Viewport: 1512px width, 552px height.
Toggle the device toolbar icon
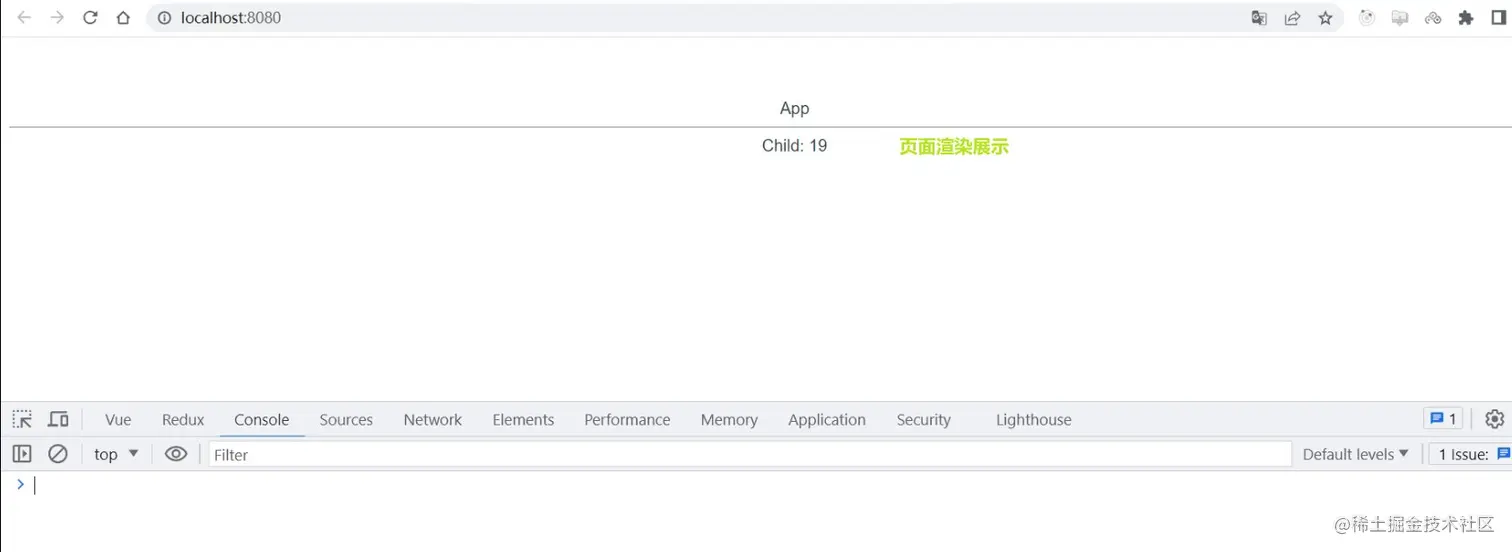pos(58,419)
